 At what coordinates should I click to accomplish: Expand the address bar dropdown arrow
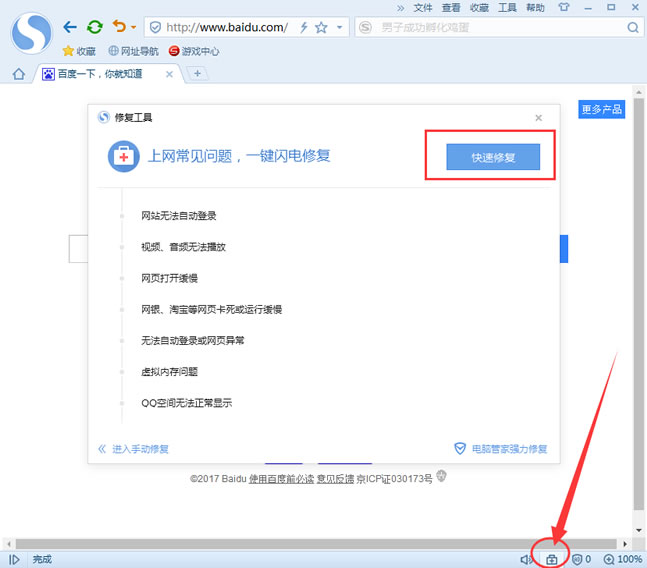tap(340, 28)
